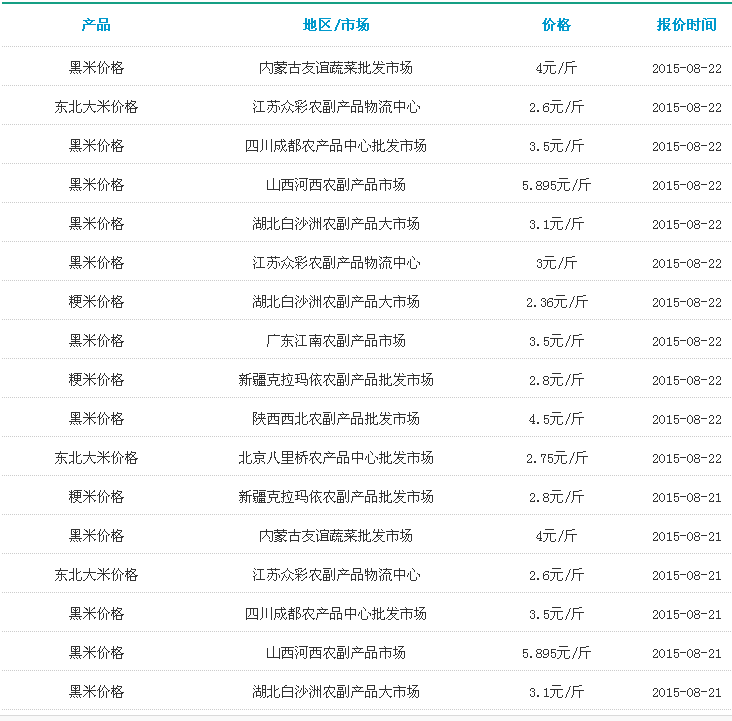Click the 4.5元/斤 price cell

click(556, 419)
